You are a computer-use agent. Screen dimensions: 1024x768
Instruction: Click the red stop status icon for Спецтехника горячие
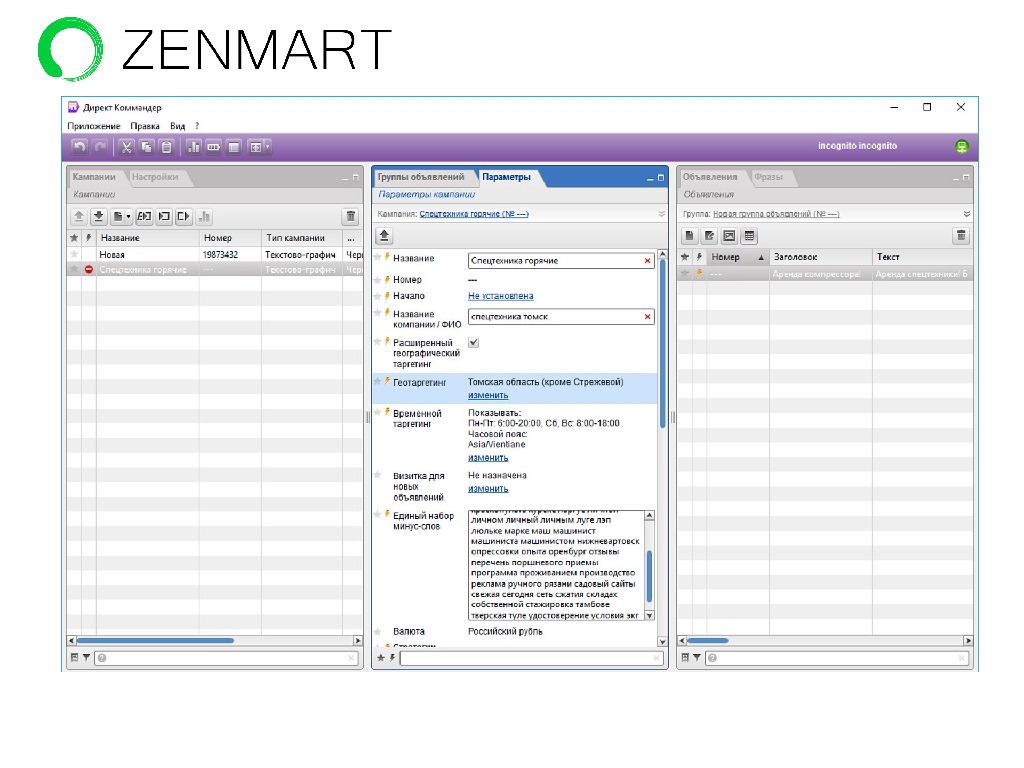(89, 269)
